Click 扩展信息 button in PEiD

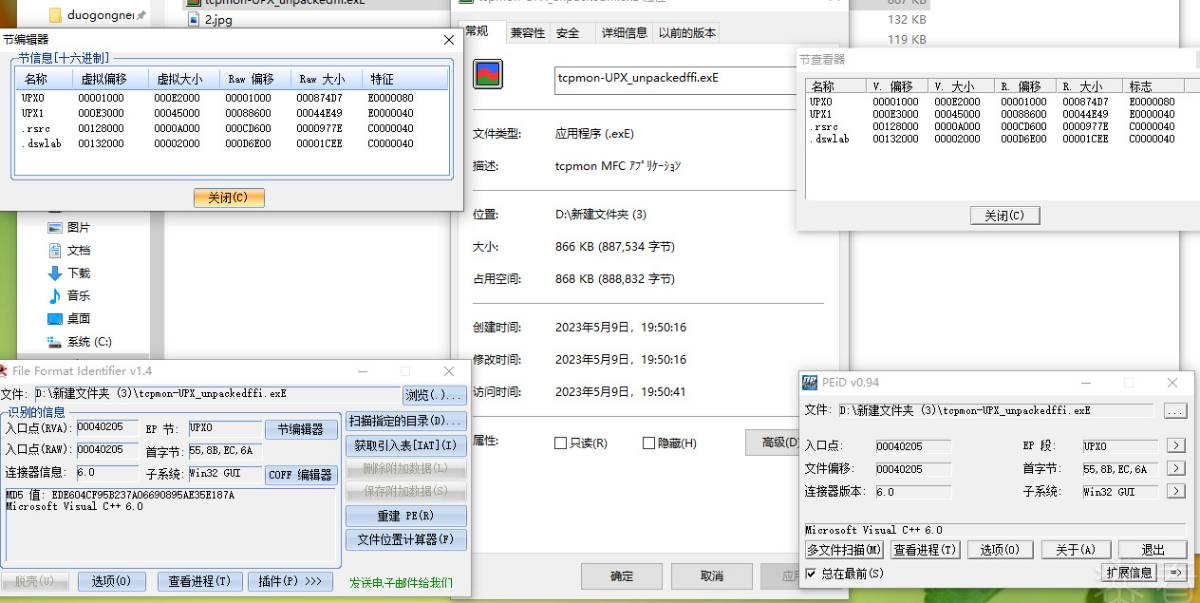tap(1130, 573)
